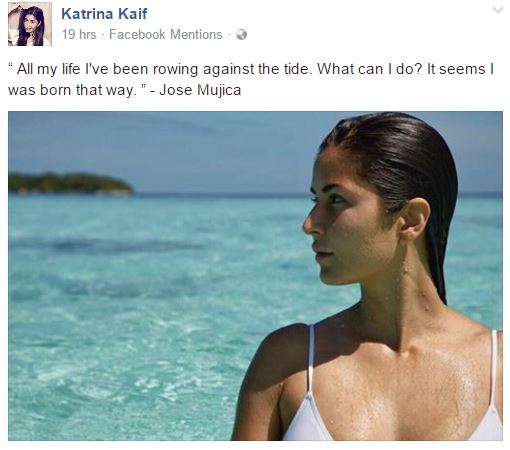Click the word 'Mentions' in post metadata

coord(196,34)
